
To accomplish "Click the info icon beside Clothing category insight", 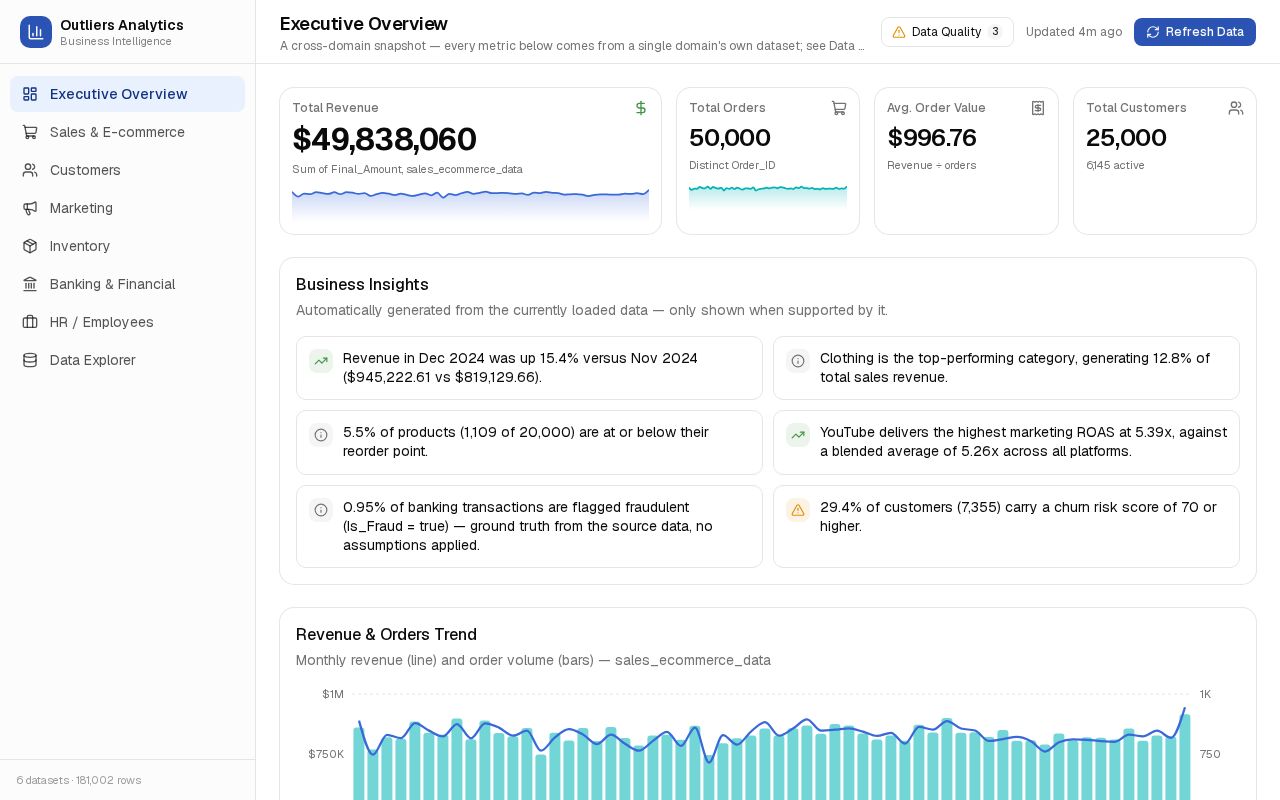I will point(798,361).
